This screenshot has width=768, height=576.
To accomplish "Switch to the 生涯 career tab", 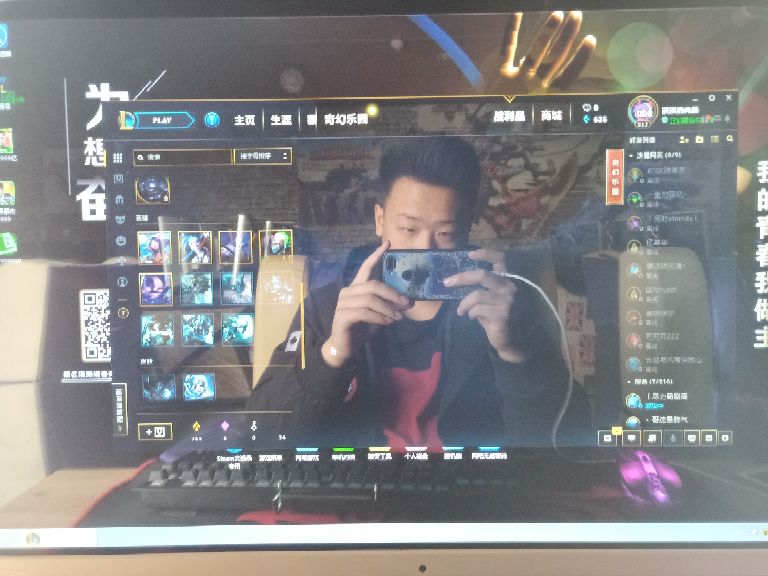I will (x=280, y=120).
